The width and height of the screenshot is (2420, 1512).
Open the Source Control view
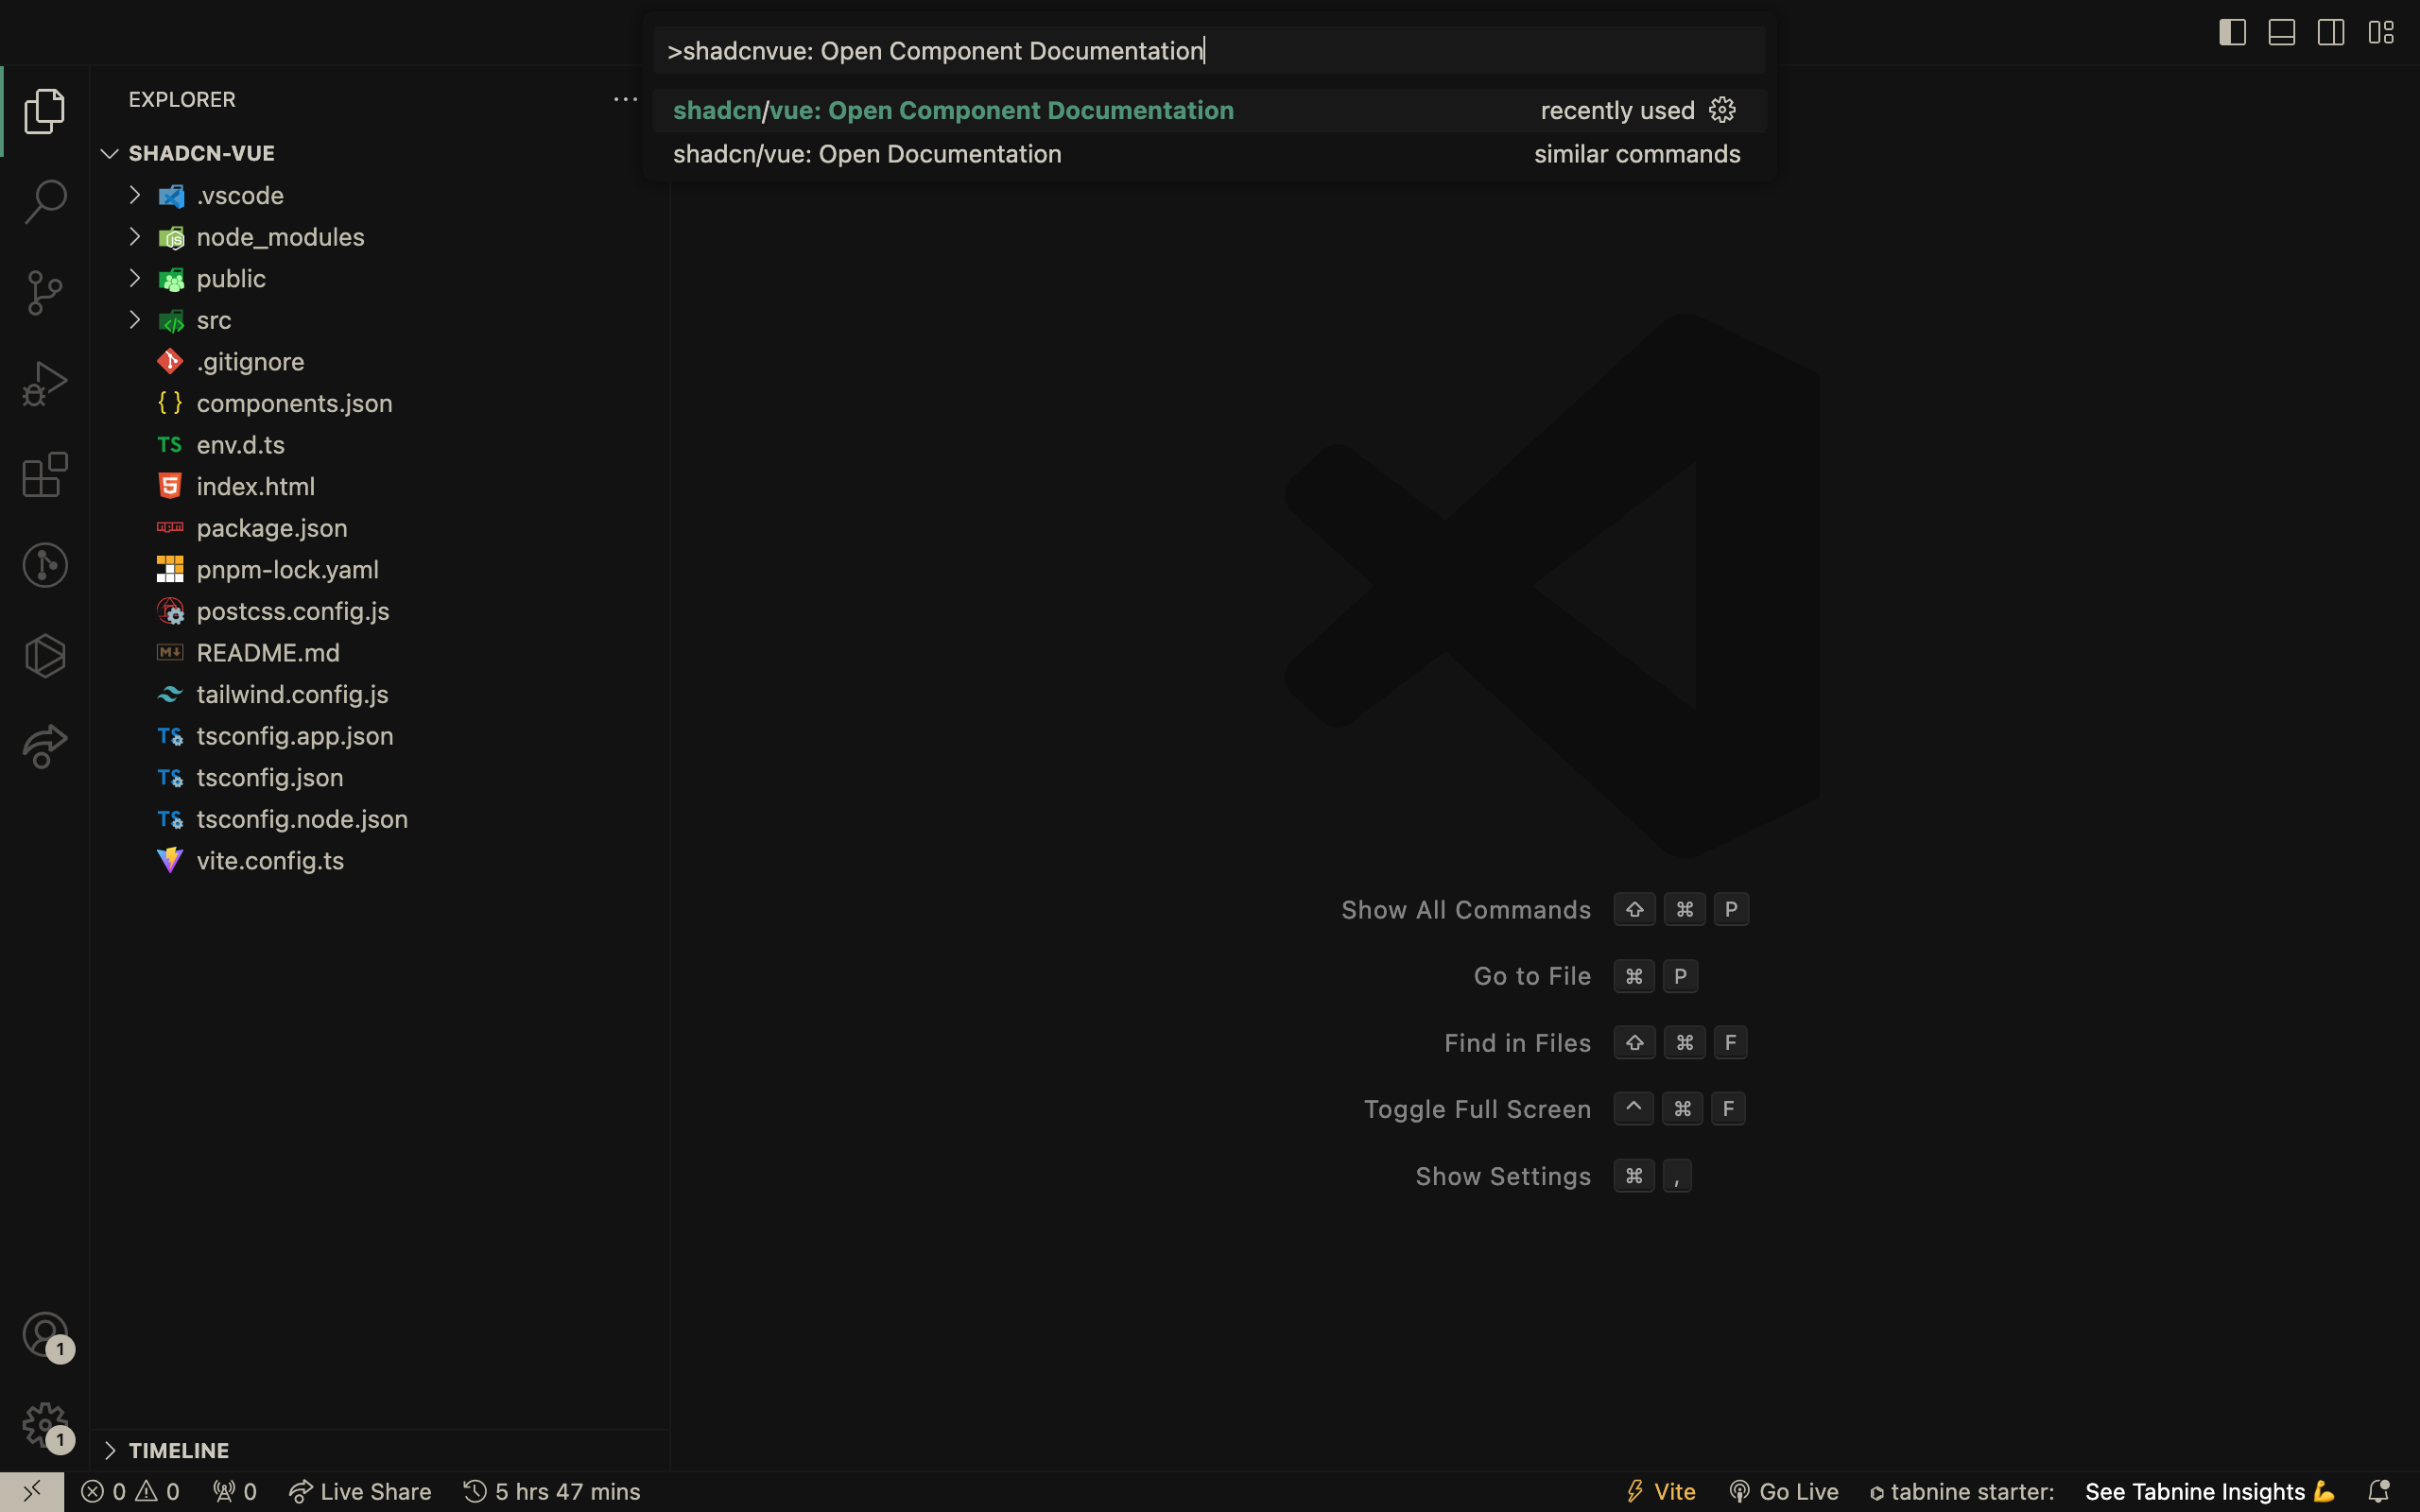click(45, 293)
